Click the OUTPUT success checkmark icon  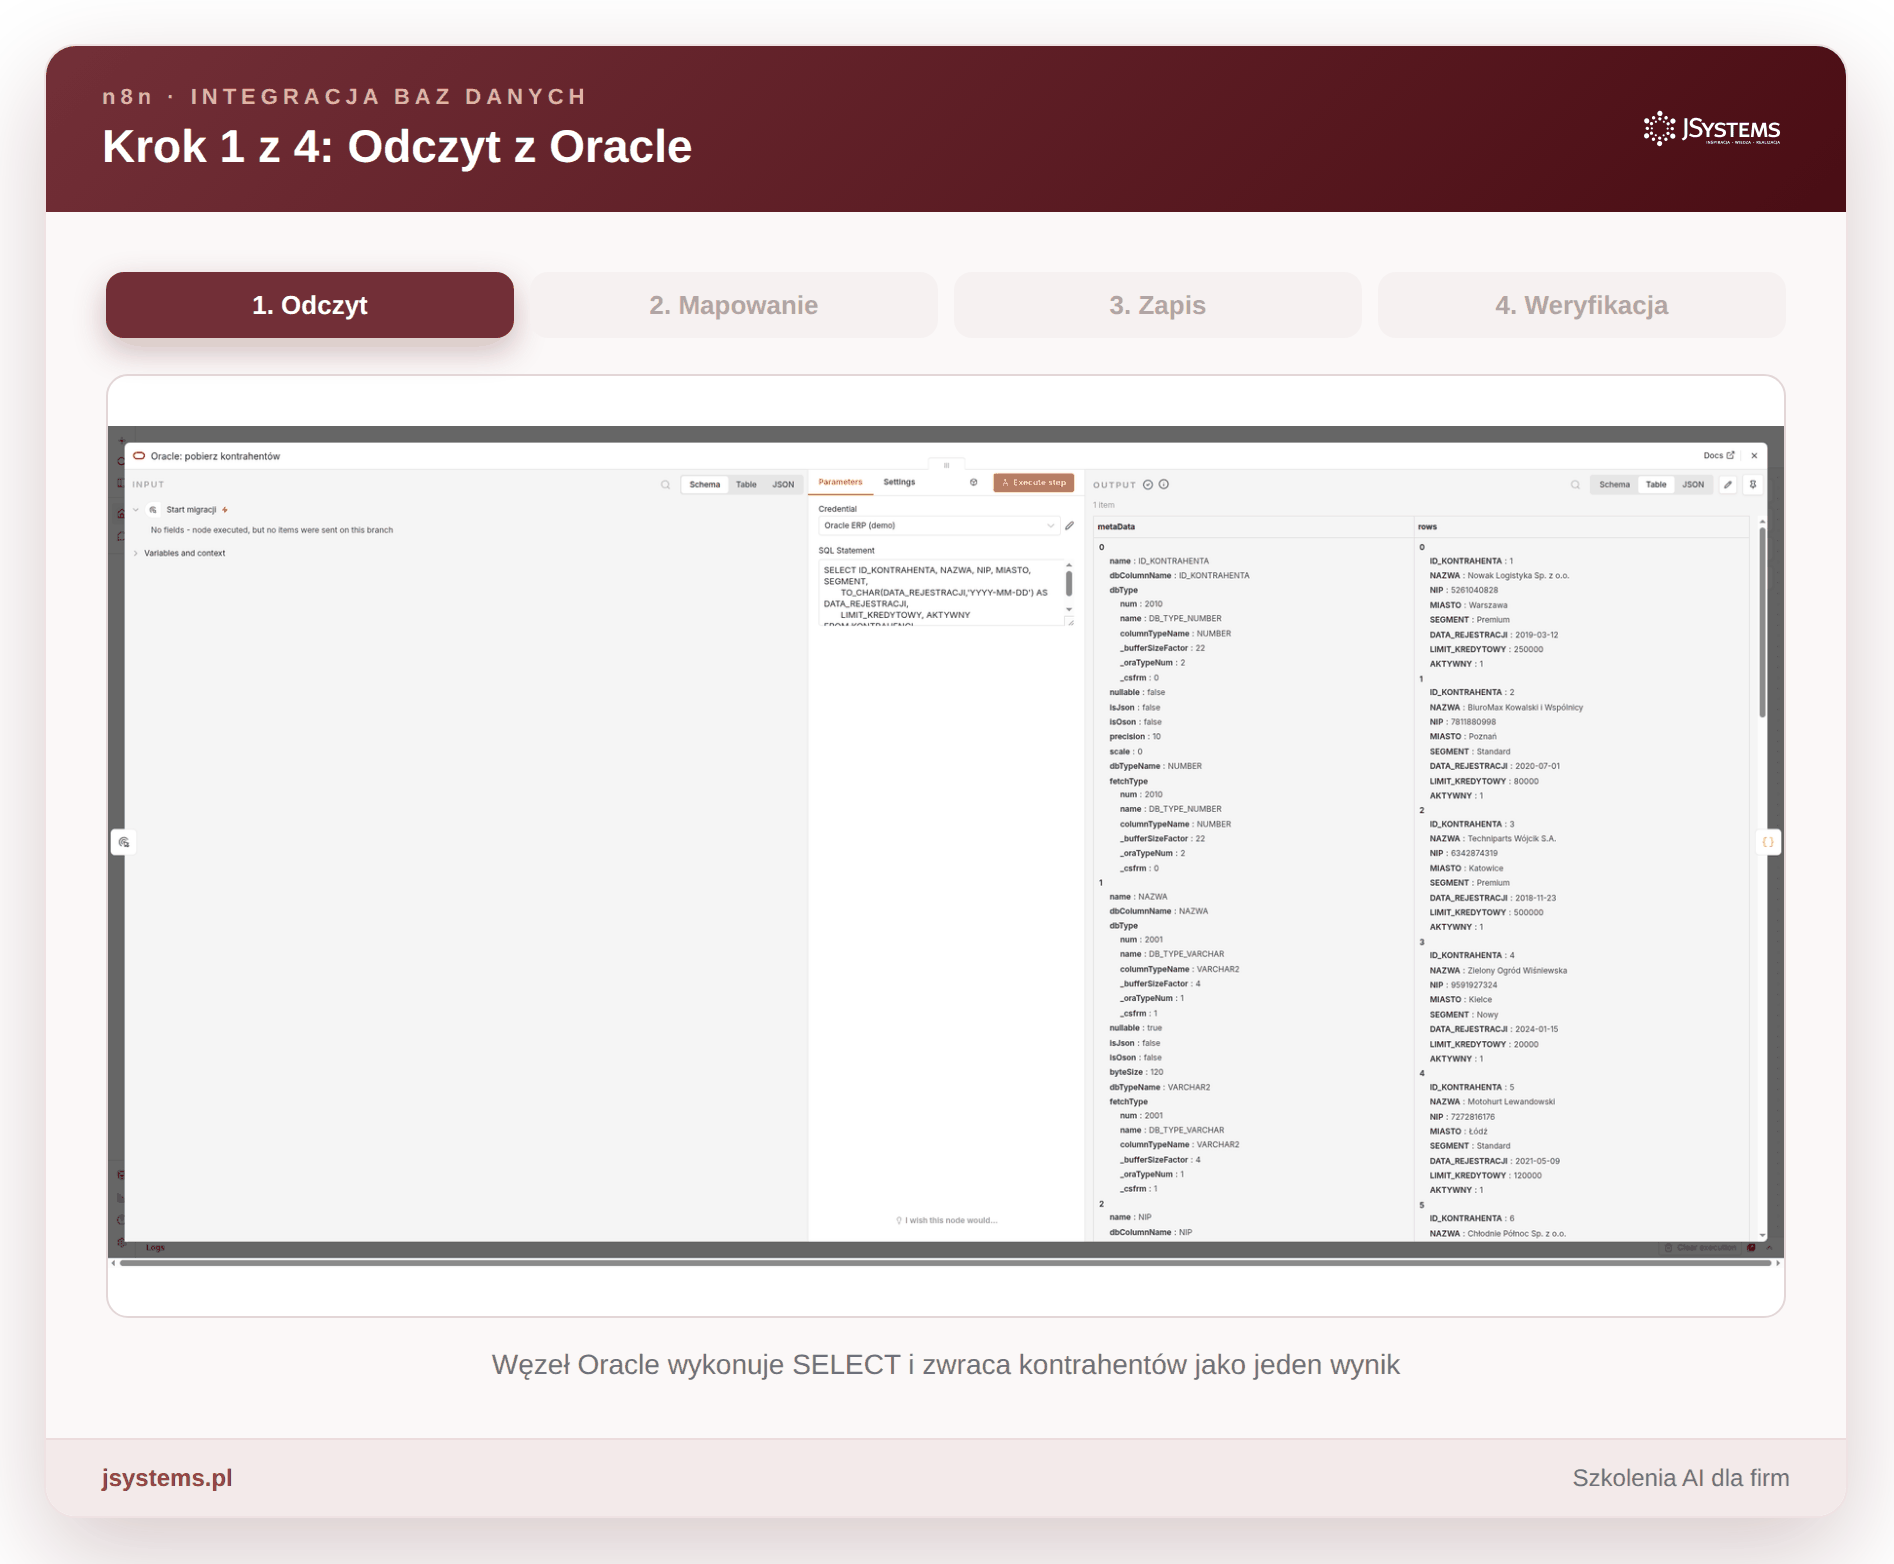click(x=1148, y=485)
